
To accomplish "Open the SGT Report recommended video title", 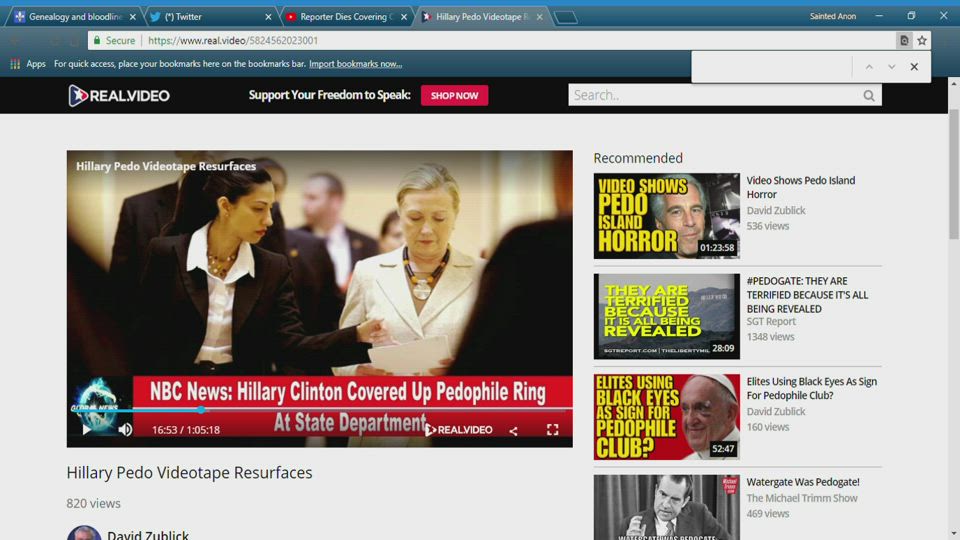I will point(807,295).
